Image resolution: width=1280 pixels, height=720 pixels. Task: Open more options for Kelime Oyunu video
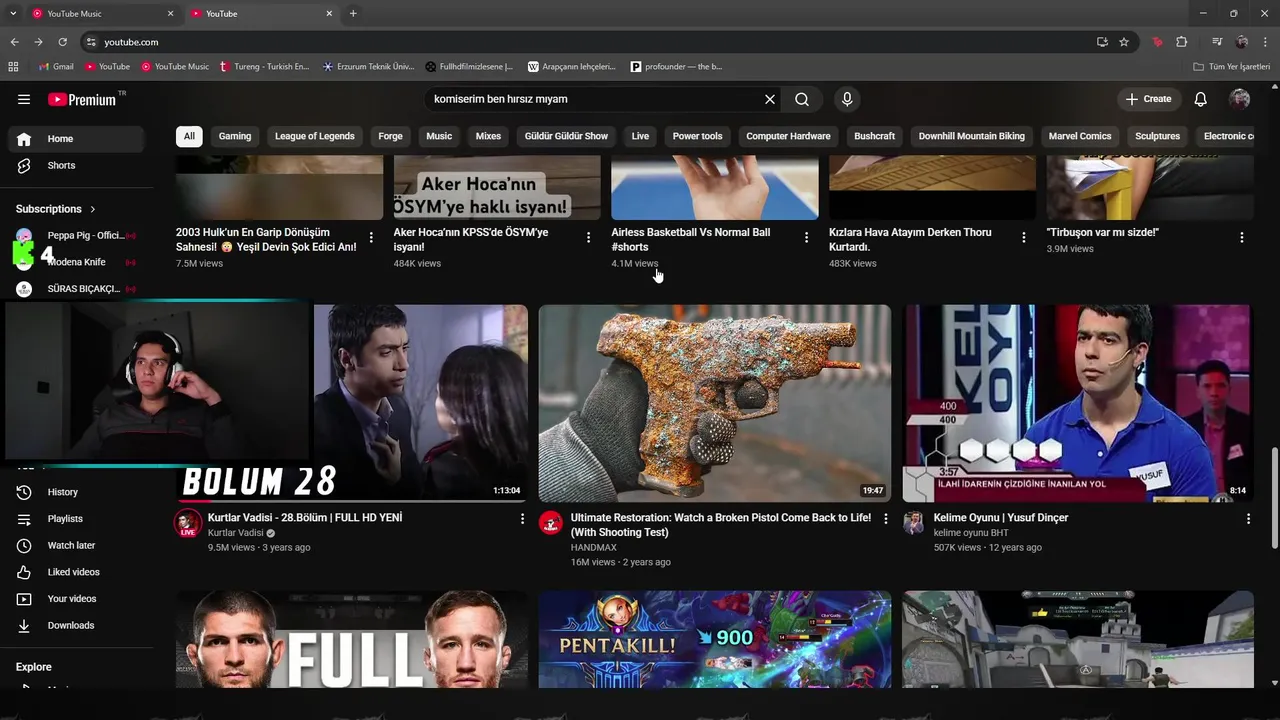tap(1248, 519)
